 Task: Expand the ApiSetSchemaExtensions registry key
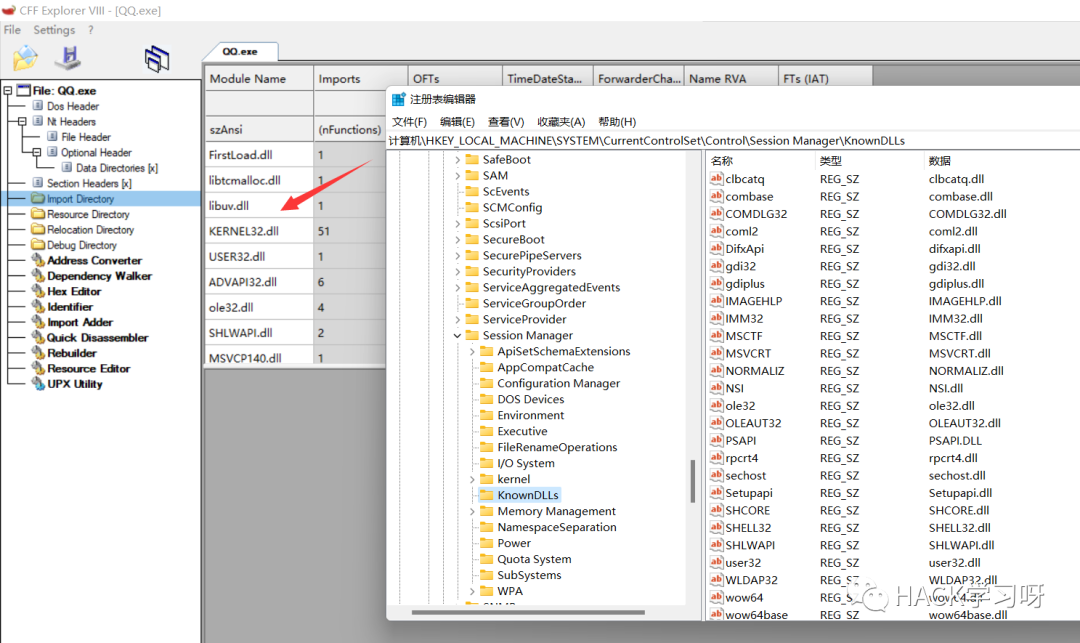coord(472,351)
